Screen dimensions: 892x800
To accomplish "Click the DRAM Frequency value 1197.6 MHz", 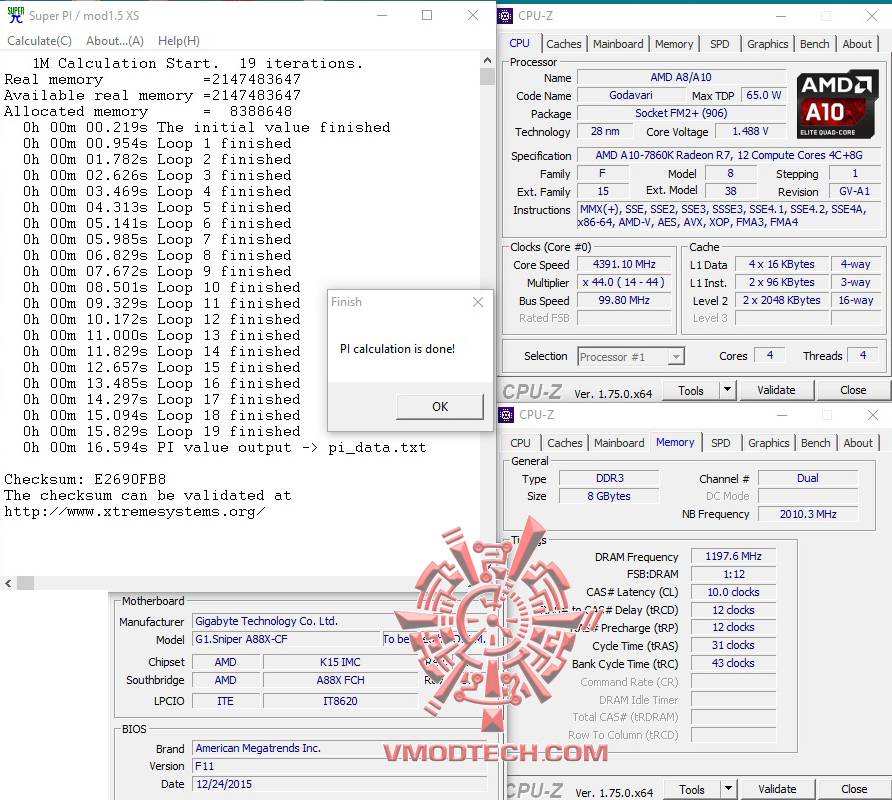I will tap(733, 556).
